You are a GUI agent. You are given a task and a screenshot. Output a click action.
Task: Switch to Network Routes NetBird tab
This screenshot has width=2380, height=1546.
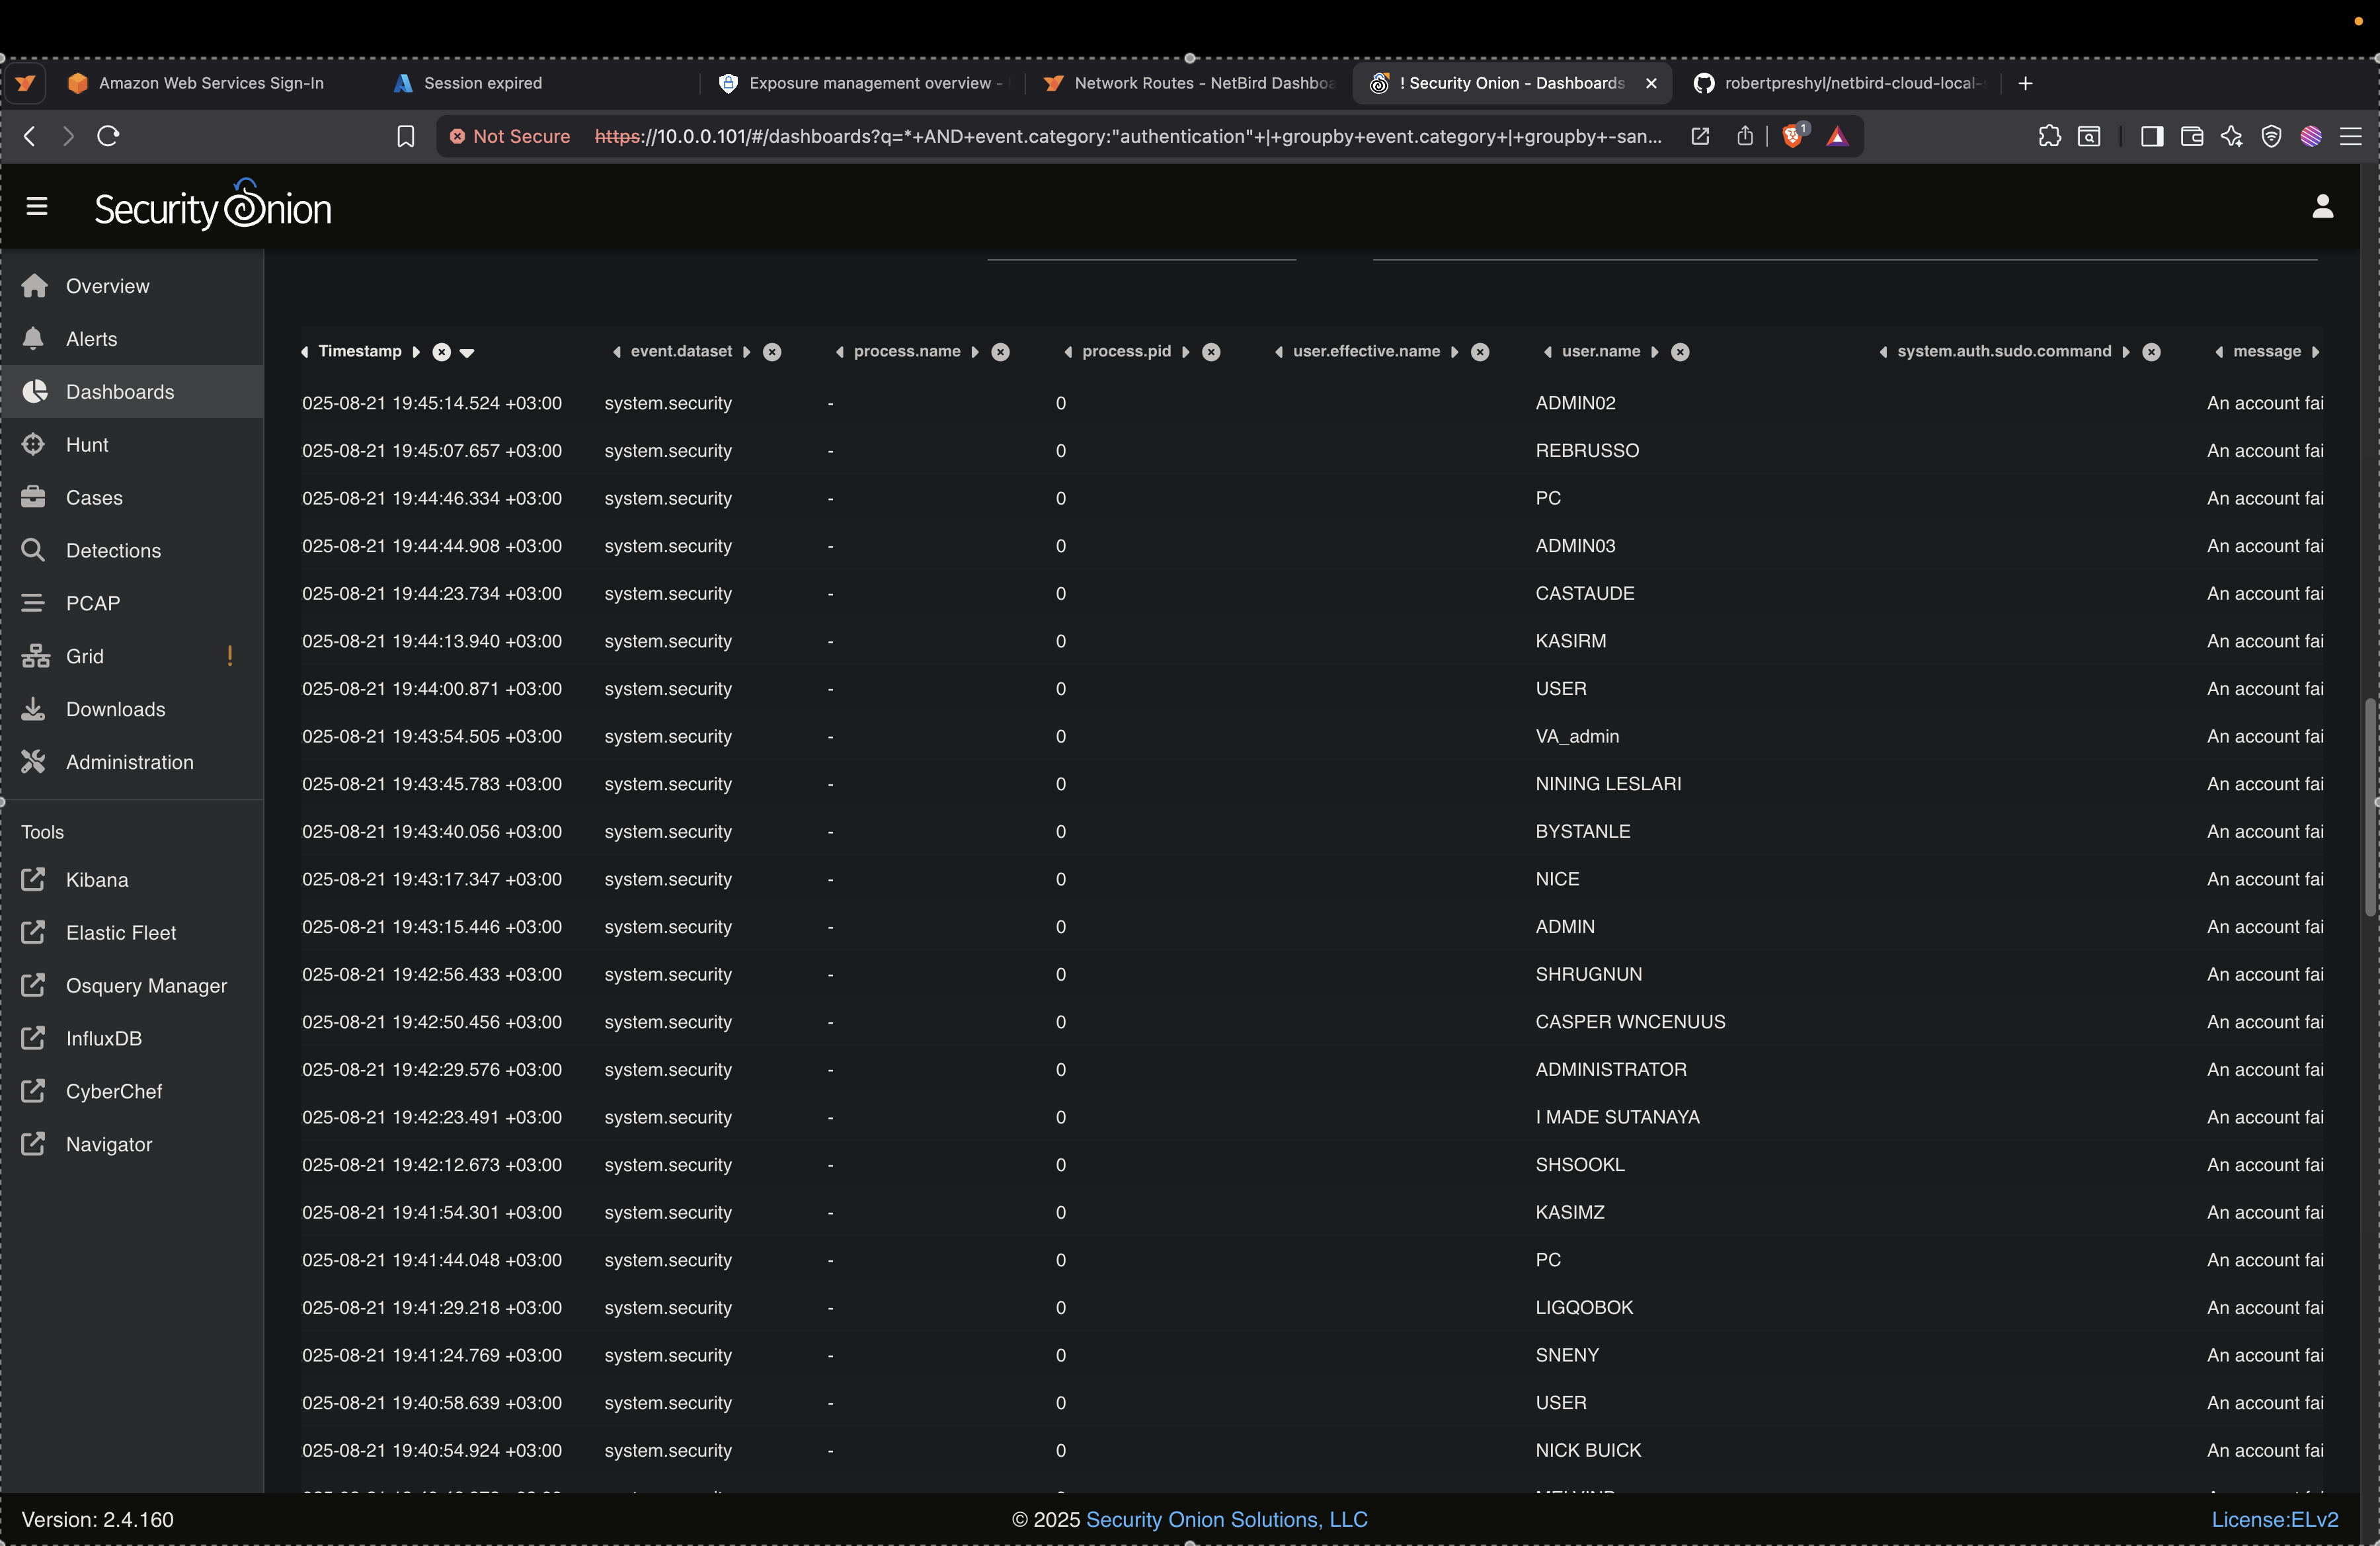tap(1190, 83)
